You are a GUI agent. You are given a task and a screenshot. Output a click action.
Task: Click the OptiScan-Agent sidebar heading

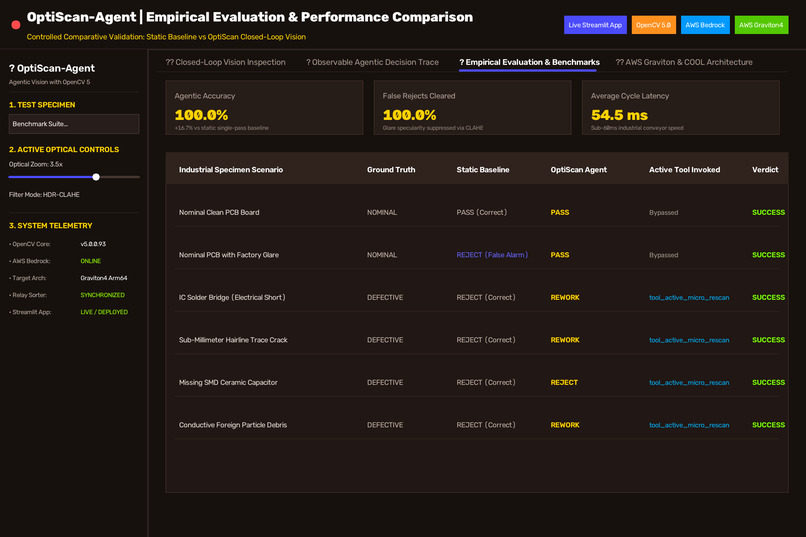pos(52,68)
